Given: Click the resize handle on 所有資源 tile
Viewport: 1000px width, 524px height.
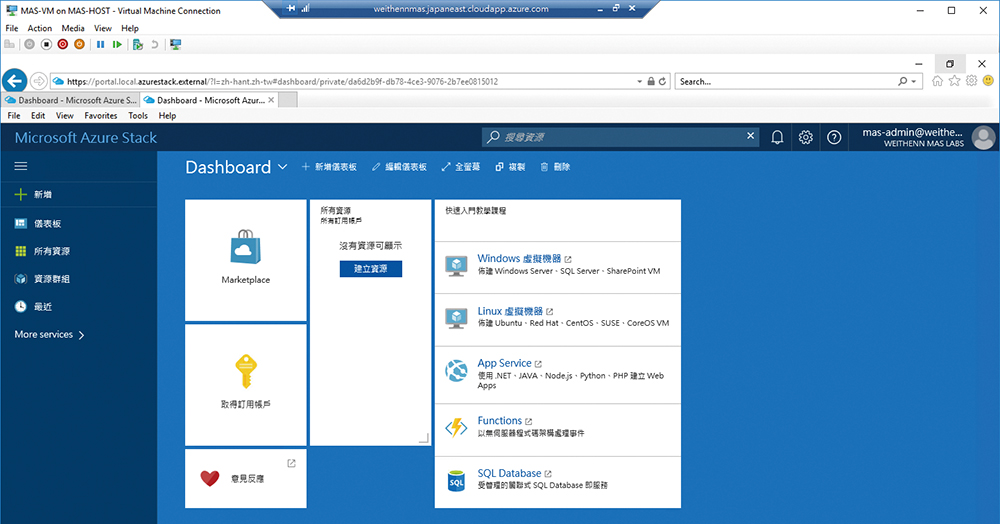Looking at the screenshot, I should (423, 438).
